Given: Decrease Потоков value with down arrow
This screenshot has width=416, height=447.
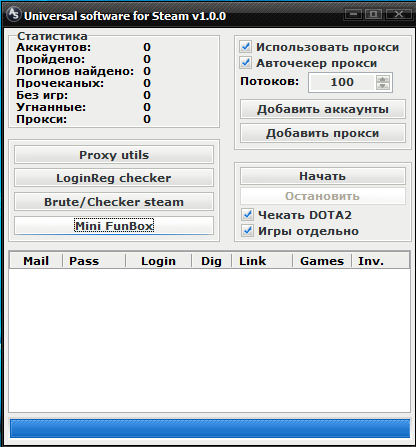Looking at the screenshot, I should click(x=383, y=86).
